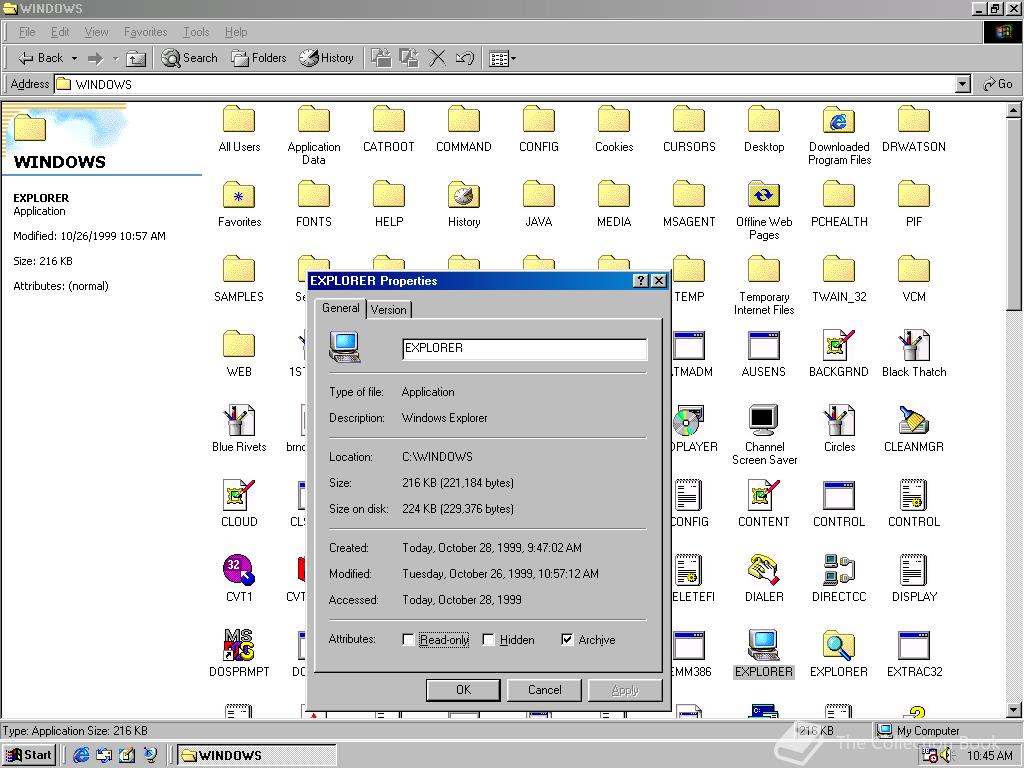Select the DIALER phone icon
The width and height of the screenshot is (1024, 768).
764,571
